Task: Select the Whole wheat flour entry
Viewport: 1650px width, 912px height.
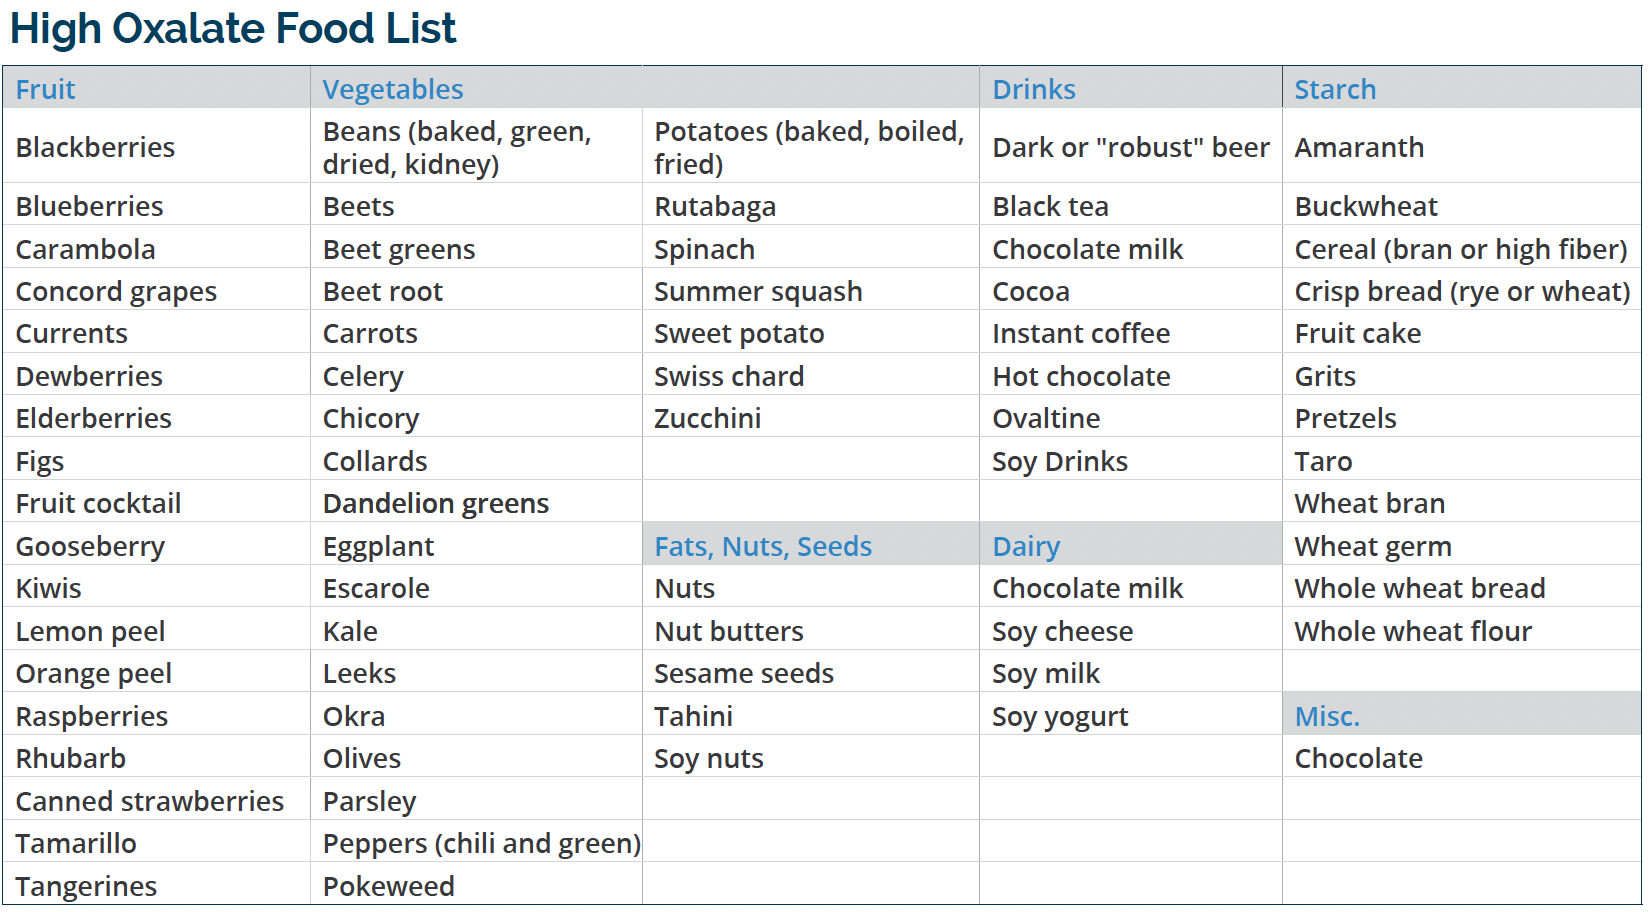Action: tap(1413, 631)
